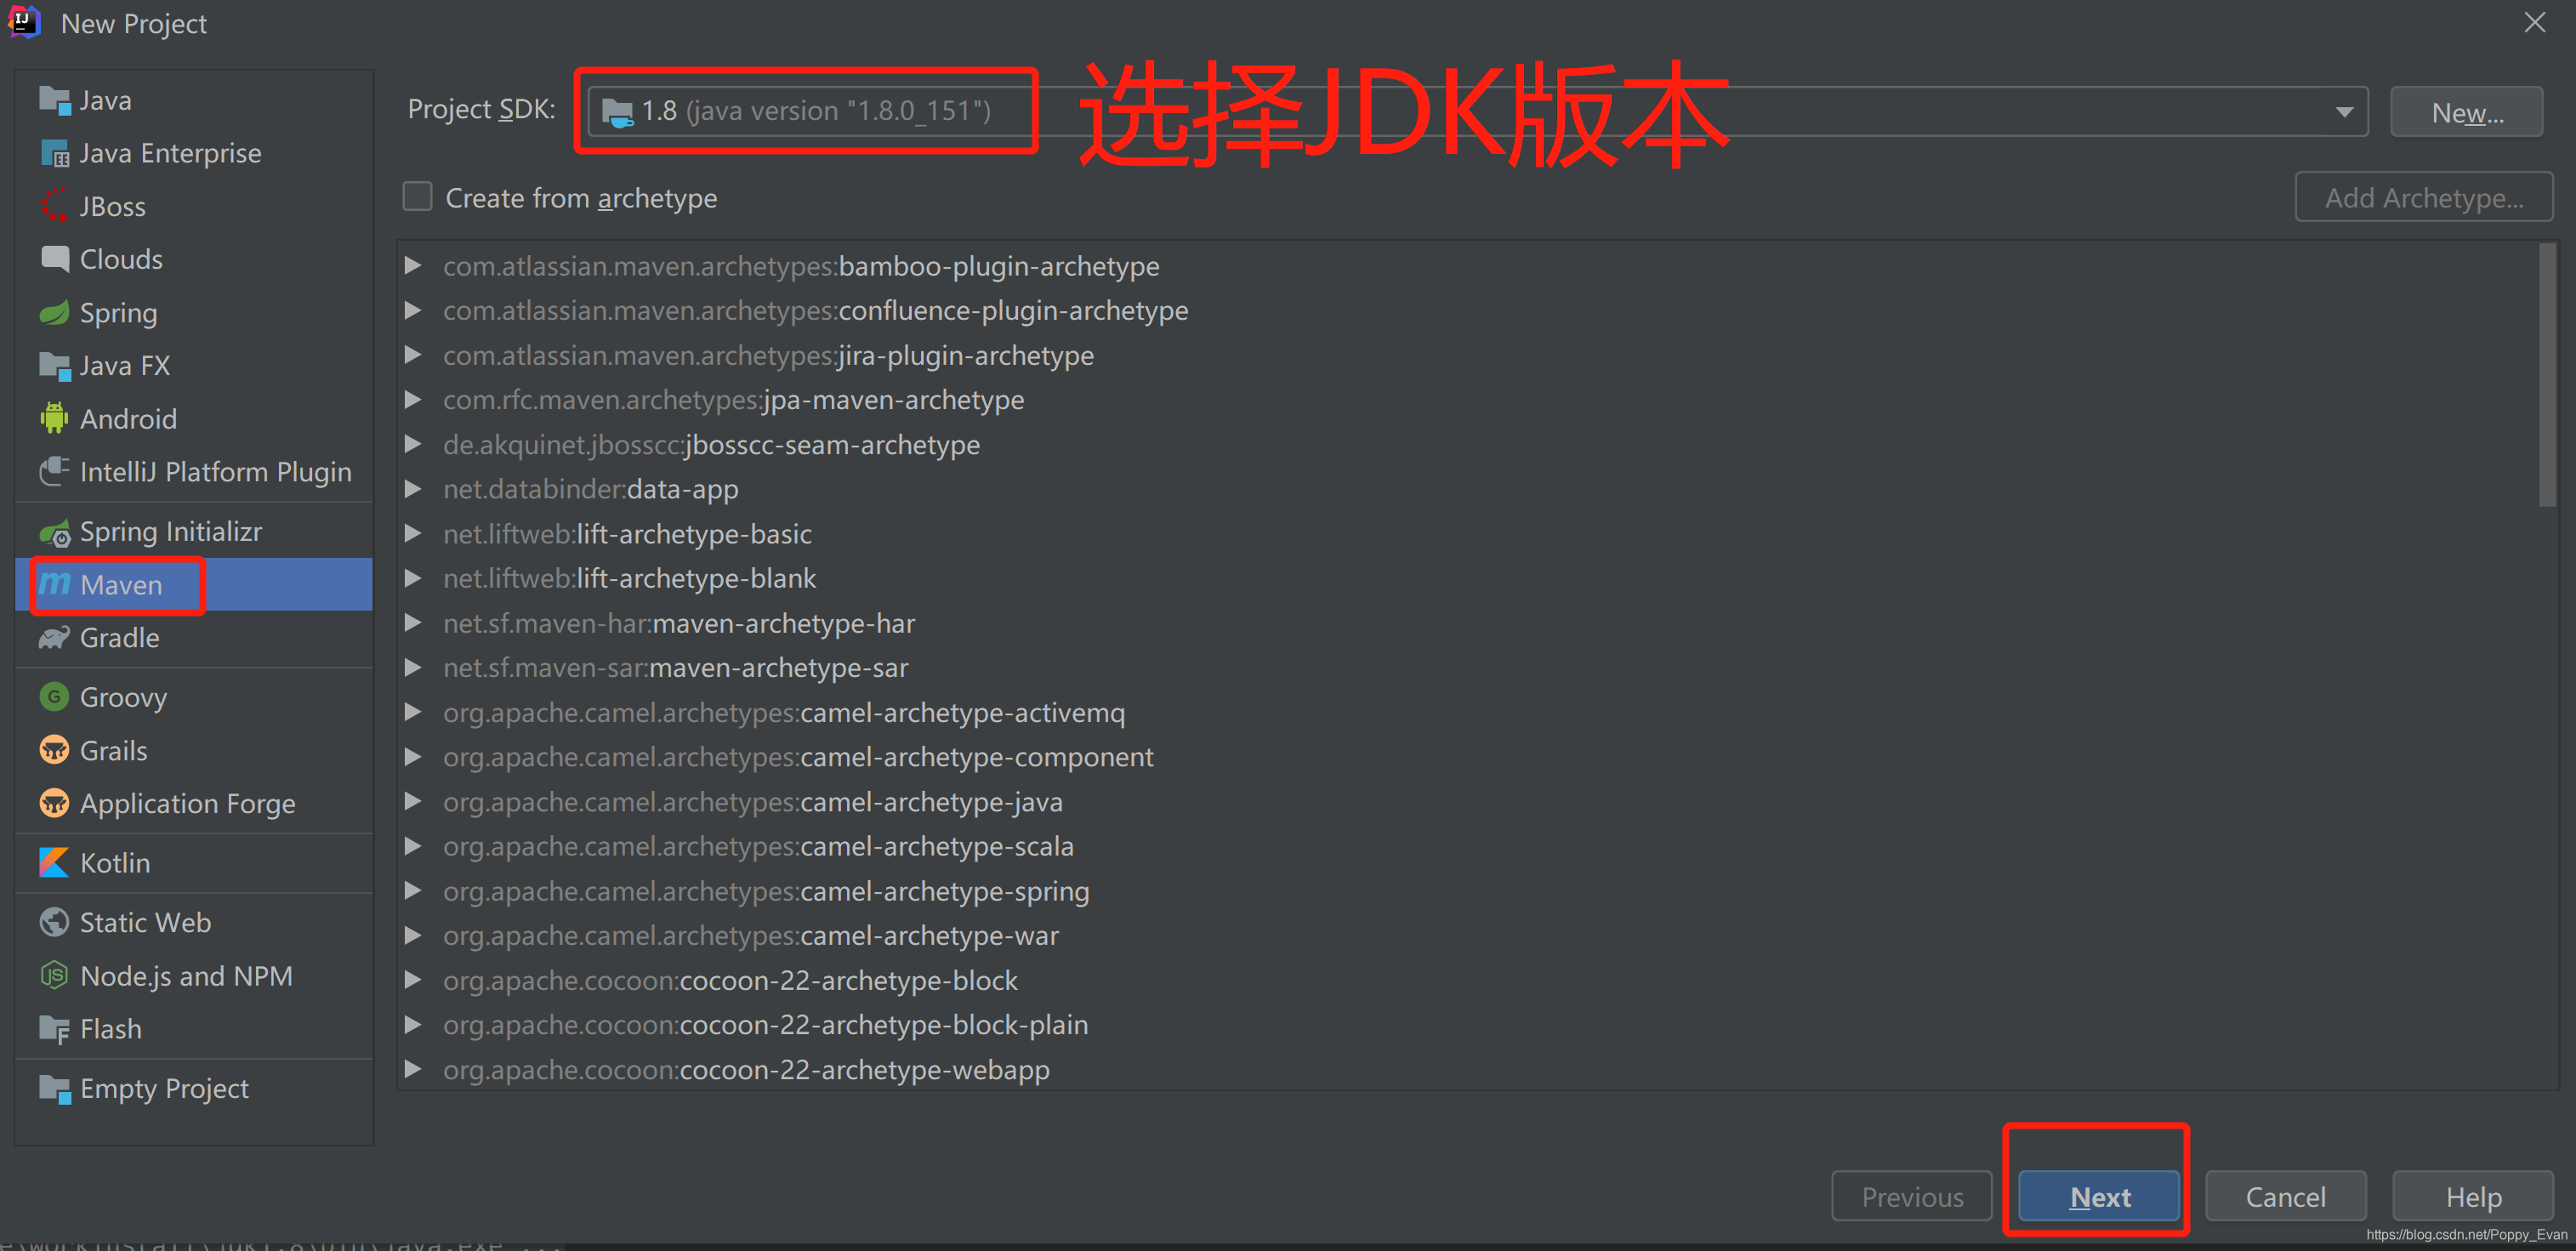This screenshot has height=1251, width=2576.
Task: Select the JBoss red dotted icon
Action: pos(54,206)
